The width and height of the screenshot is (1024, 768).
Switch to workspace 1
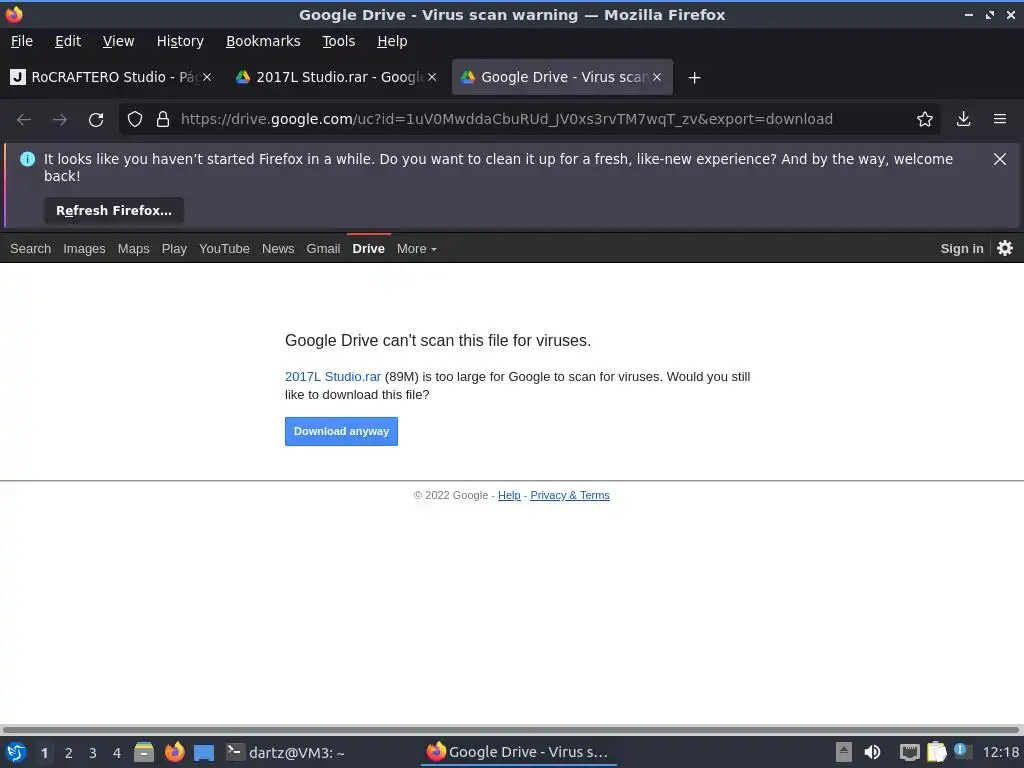[x=44, y=753]
